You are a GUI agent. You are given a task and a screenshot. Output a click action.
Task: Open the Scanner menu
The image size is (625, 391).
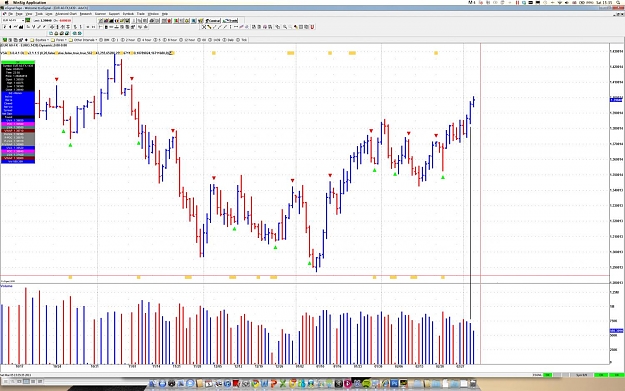point(100,14)
